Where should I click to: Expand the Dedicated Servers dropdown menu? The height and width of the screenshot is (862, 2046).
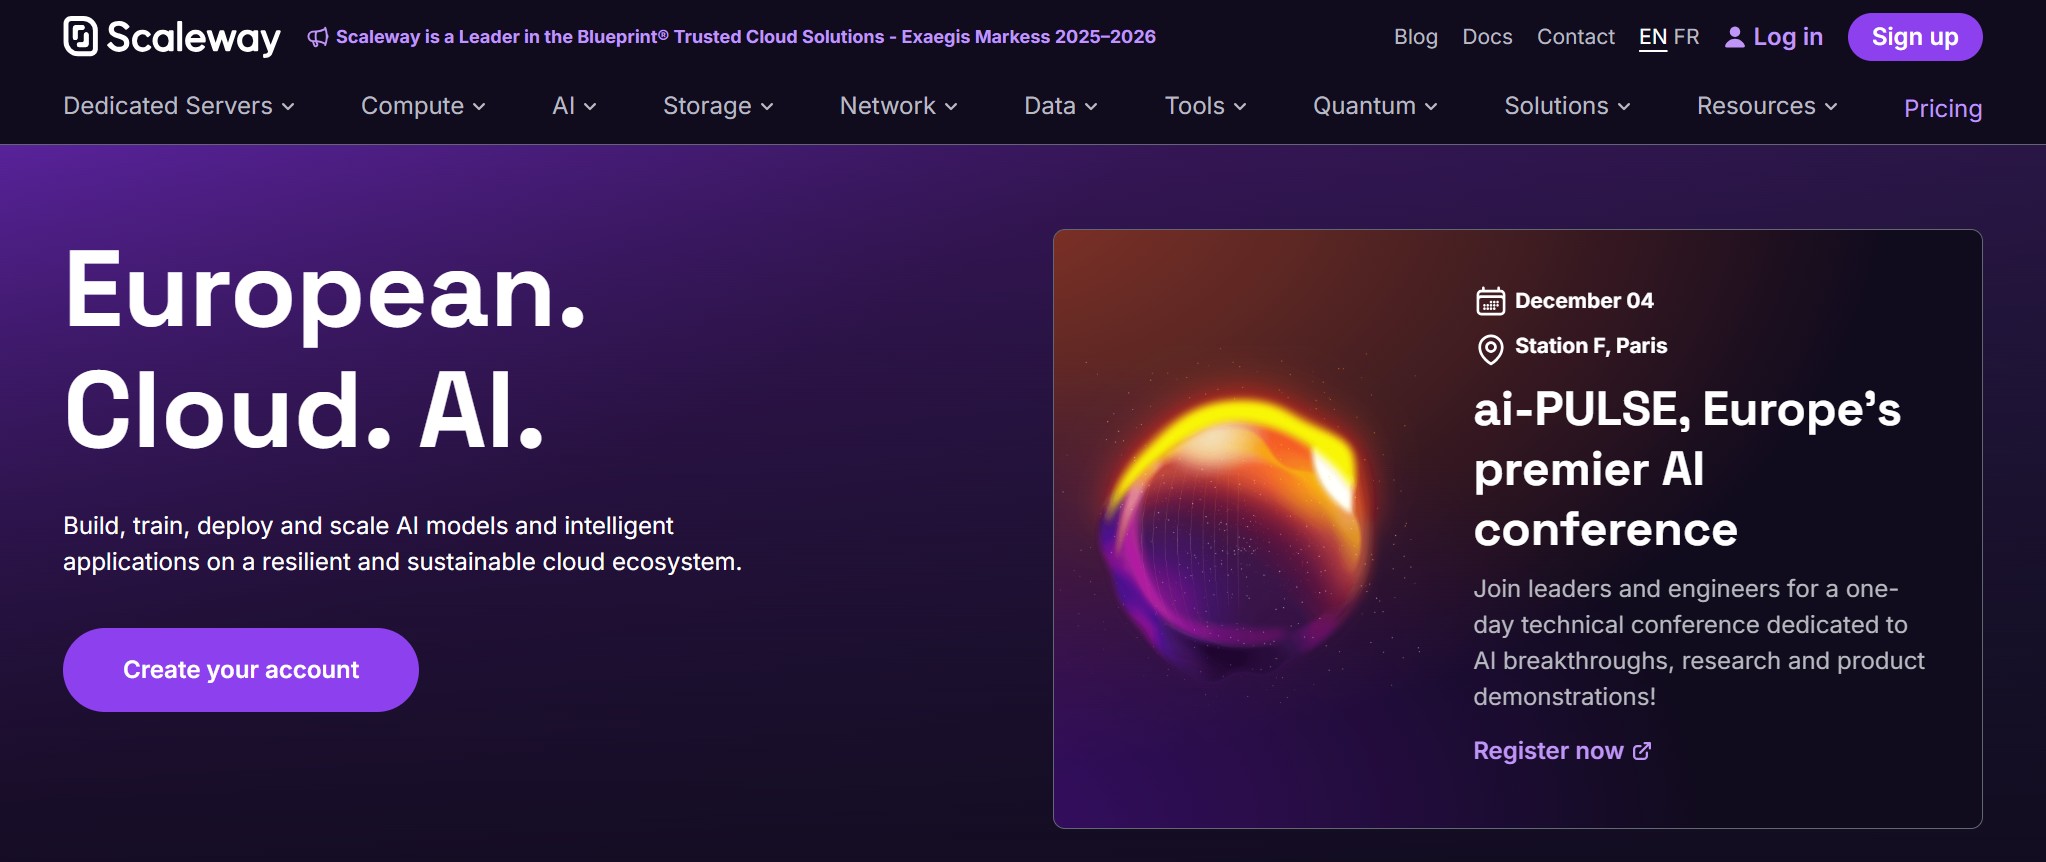(178, 106)
